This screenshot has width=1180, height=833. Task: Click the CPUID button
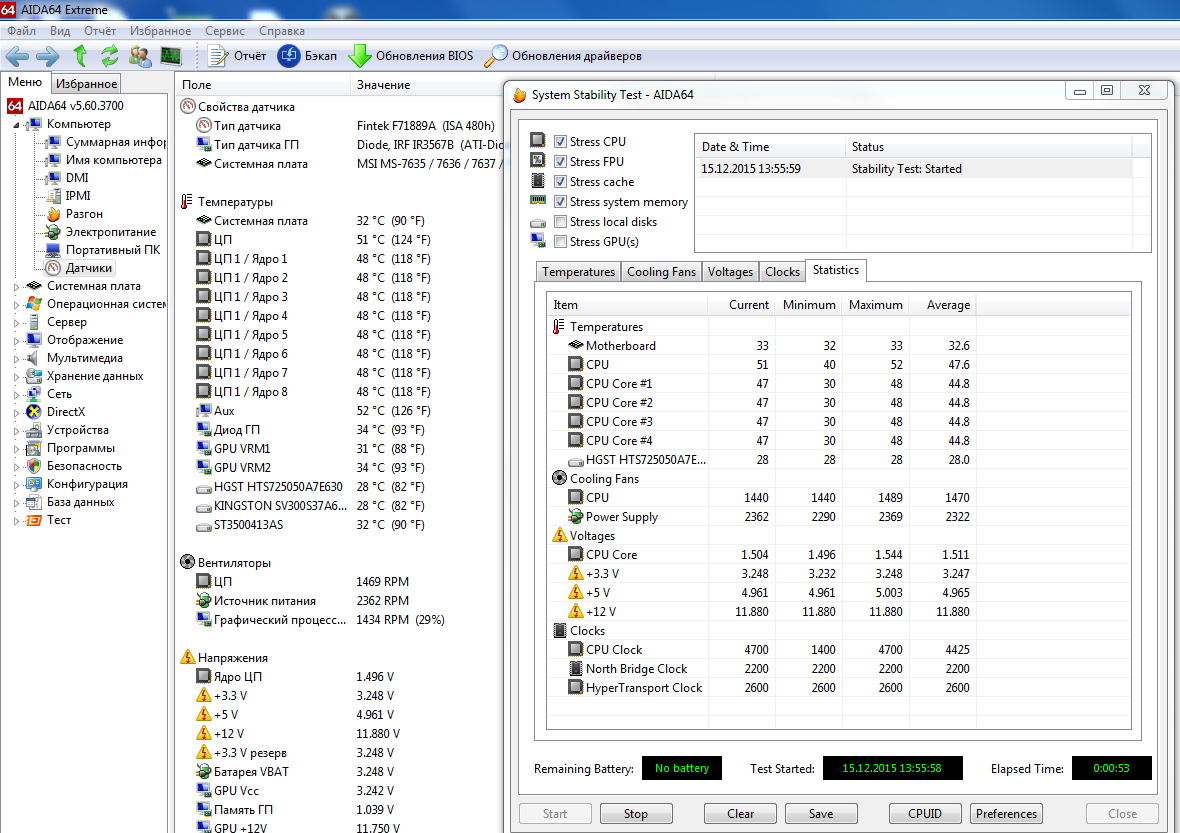[x=925, y=813]
